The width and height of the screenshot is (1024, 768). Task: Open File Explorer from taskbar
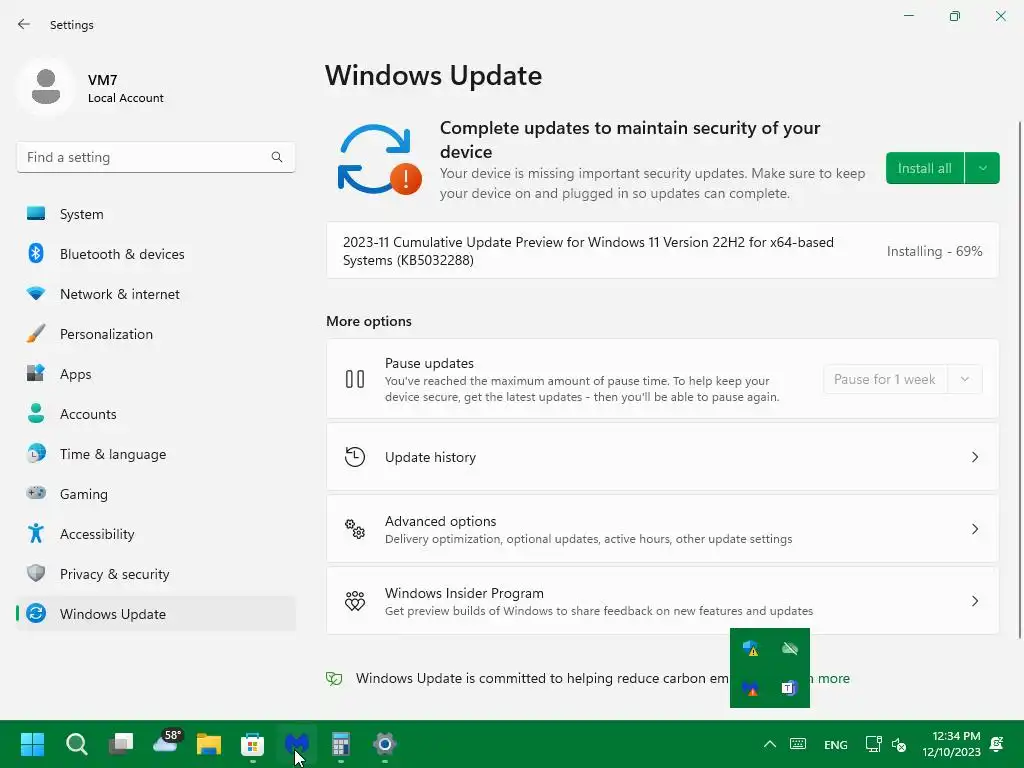(209, 744)
